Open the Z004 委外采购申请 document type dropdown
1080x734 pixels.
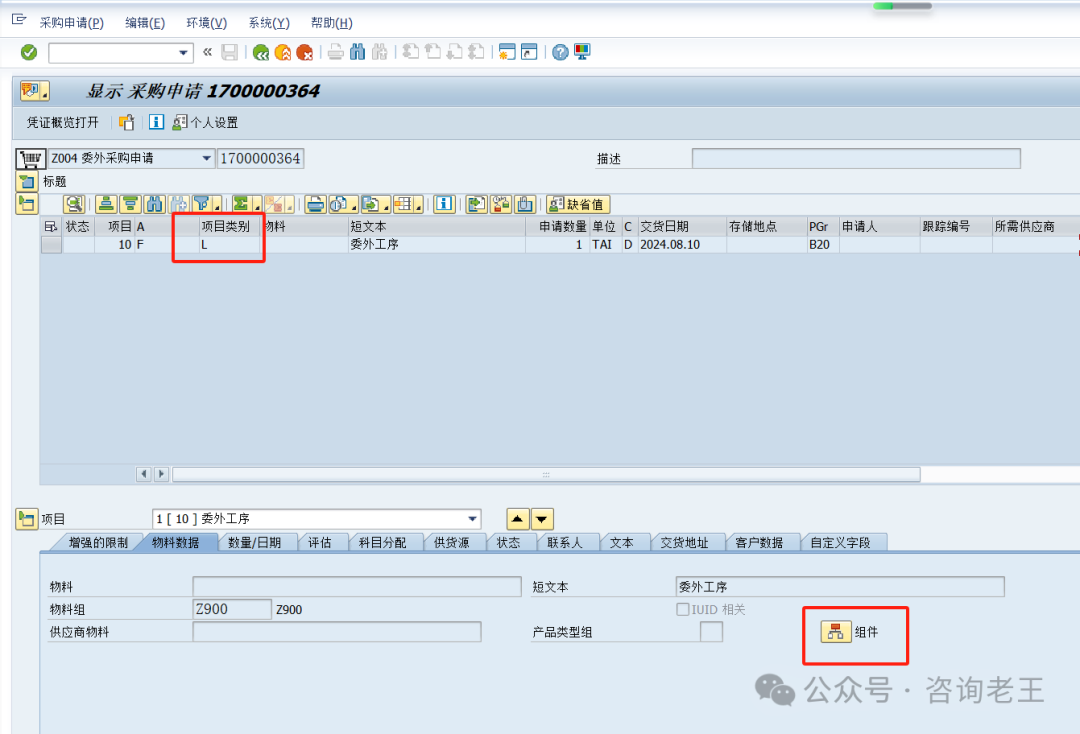(207, 159)
